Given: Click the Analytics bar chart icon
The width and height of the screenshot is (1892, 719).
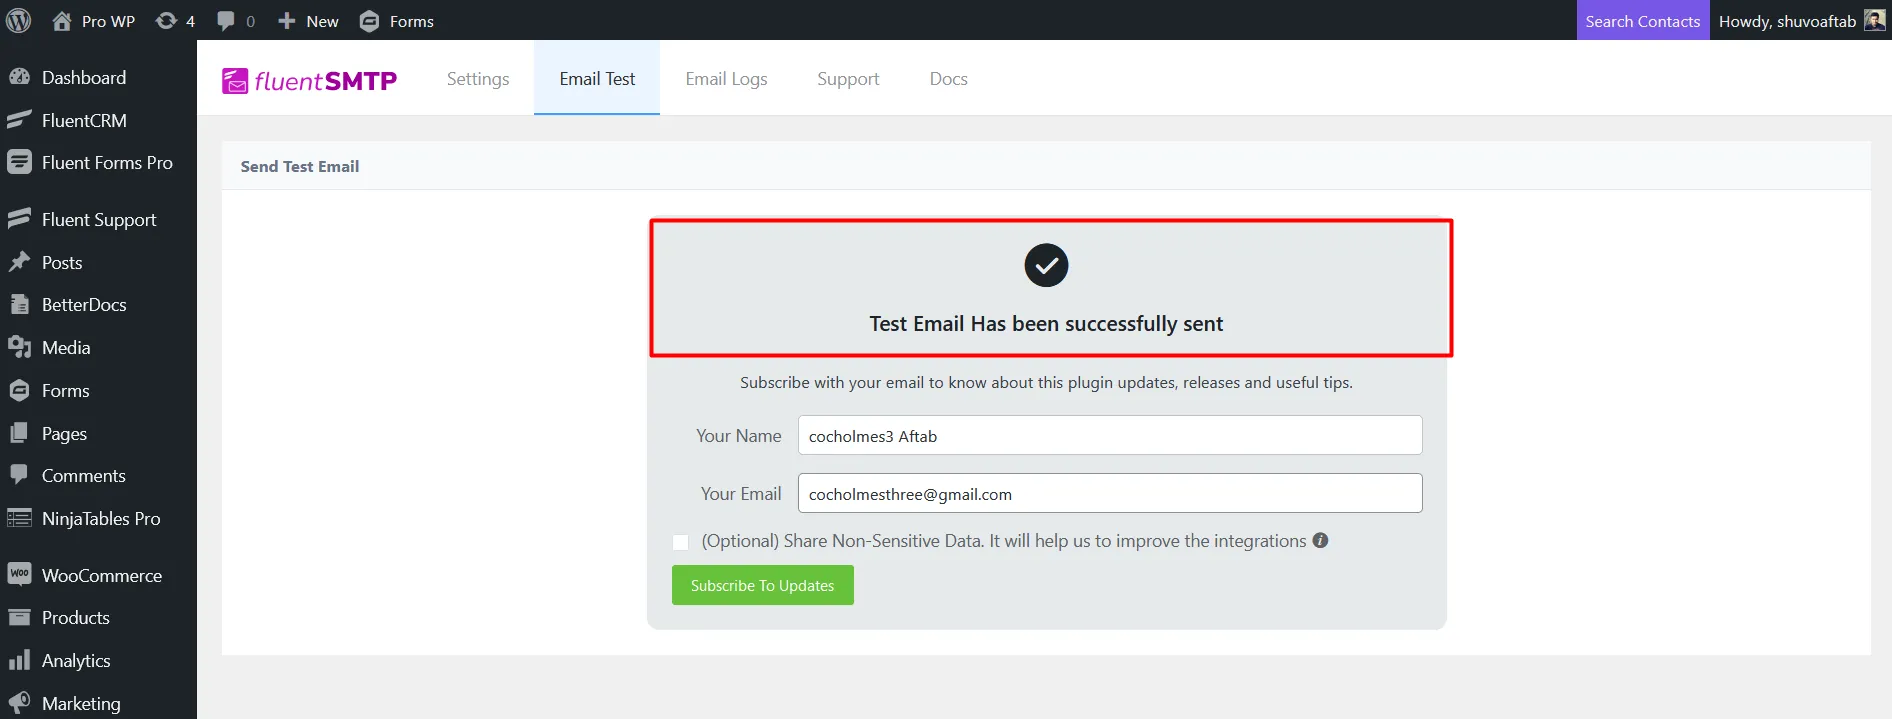Looking at the screenshot, I should tap(19, 660).
